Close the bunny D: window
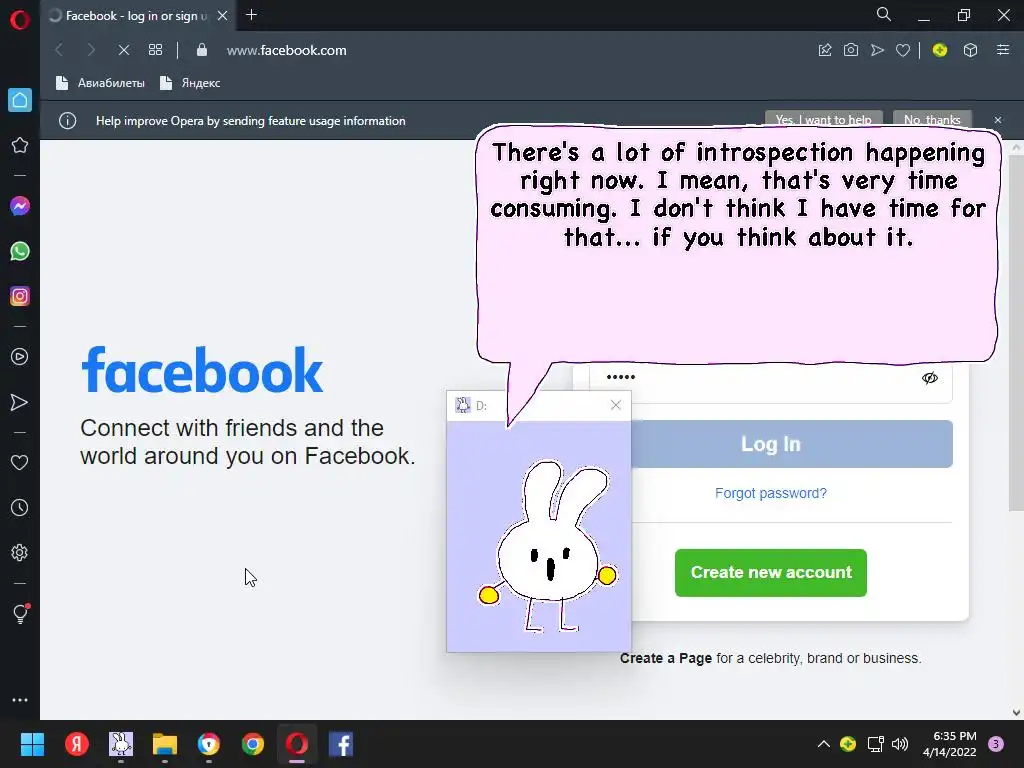This screenshot has height=768, width=1024. [x=615, y=405]
